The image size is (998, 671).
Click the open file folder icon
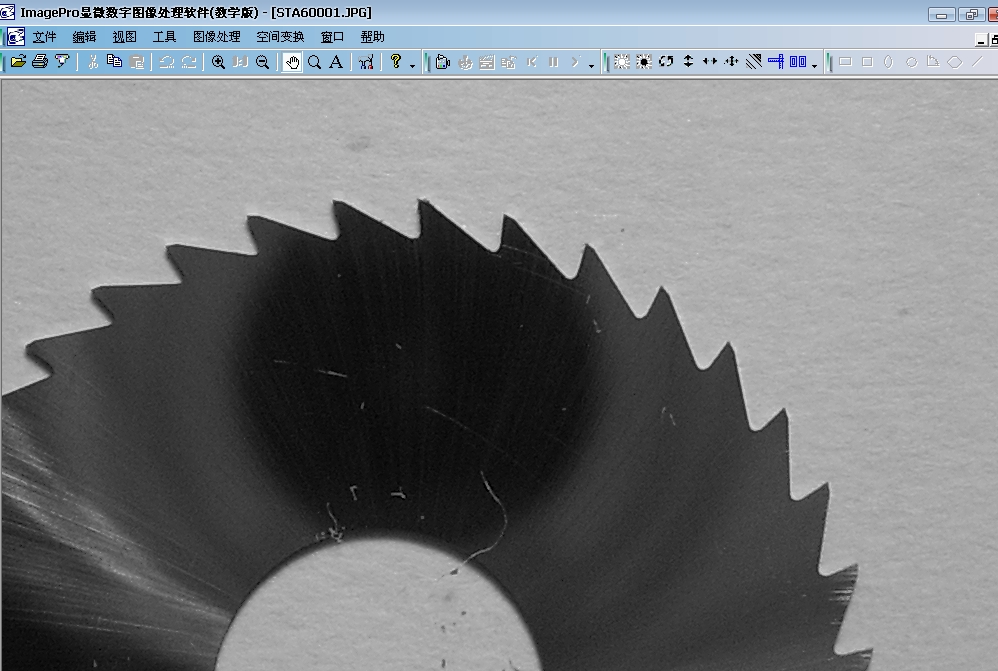click(18, 62)
